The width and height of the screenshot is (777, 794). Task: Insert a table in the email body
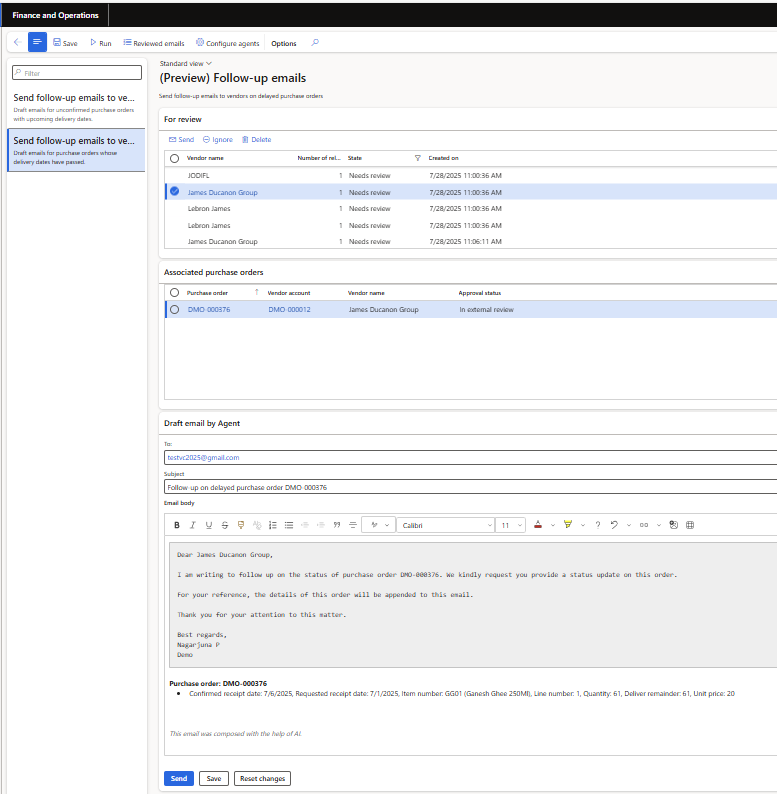[x=690, y=525]
